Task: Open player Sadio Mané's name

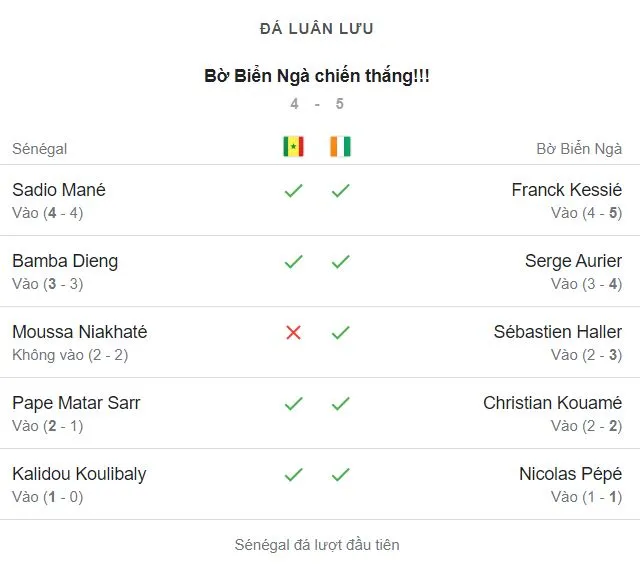Action: [x=59, y=190]
